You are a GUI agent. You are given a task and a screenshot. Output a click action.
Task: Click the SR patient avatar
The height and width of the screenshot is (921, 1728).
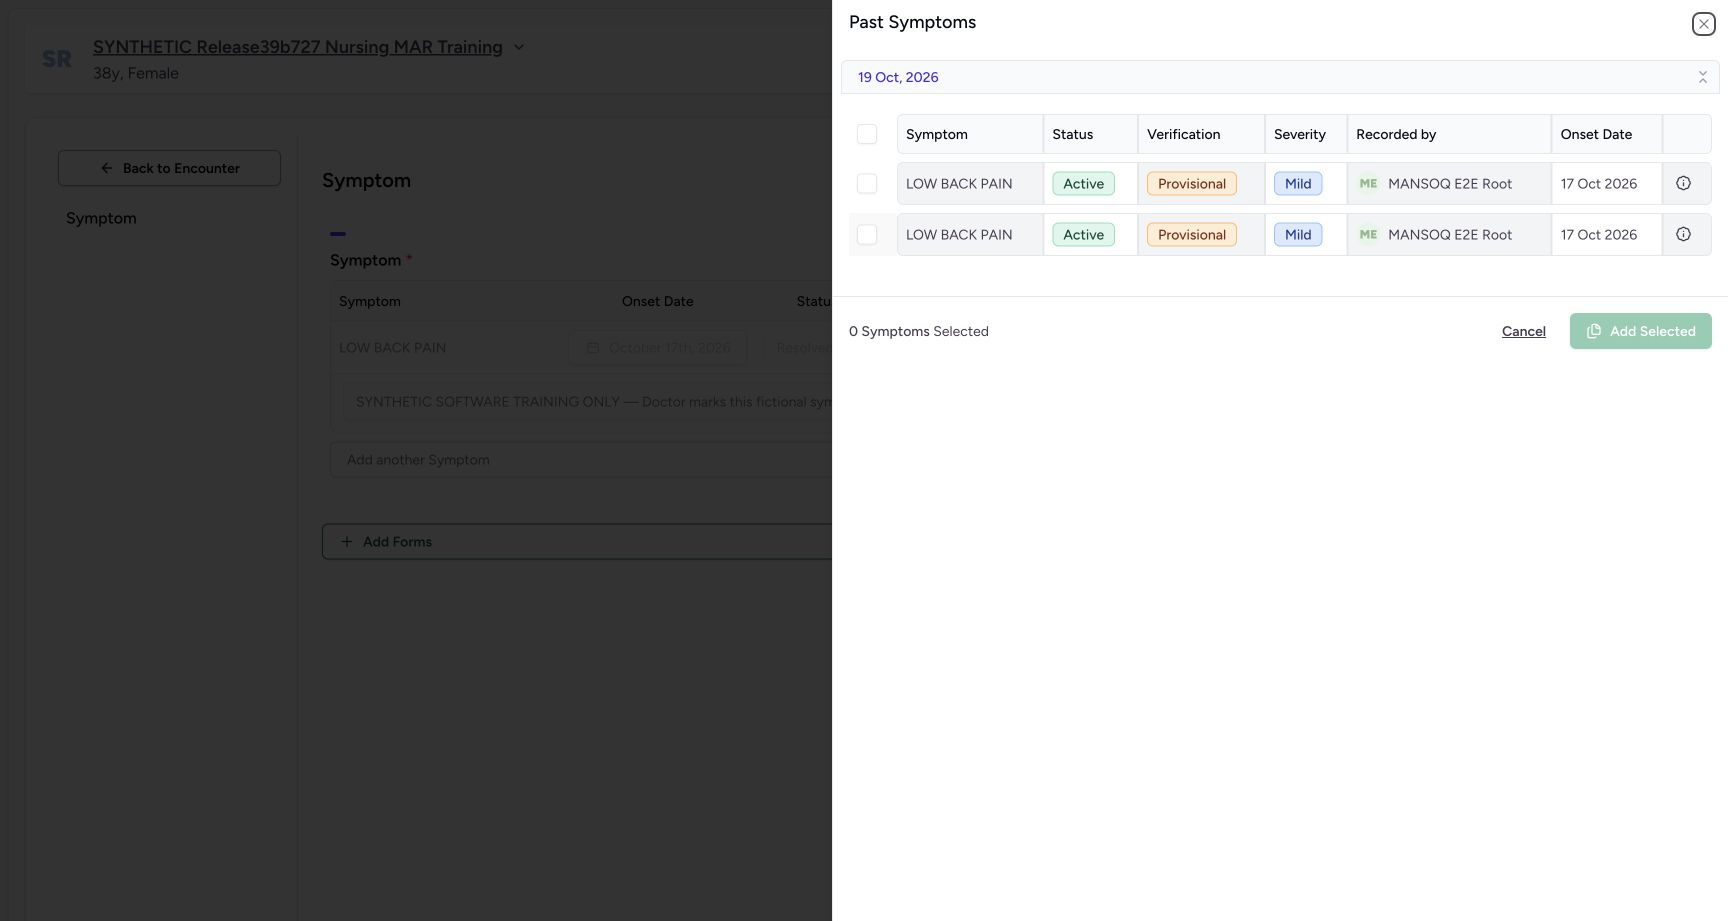pos(57,59)
